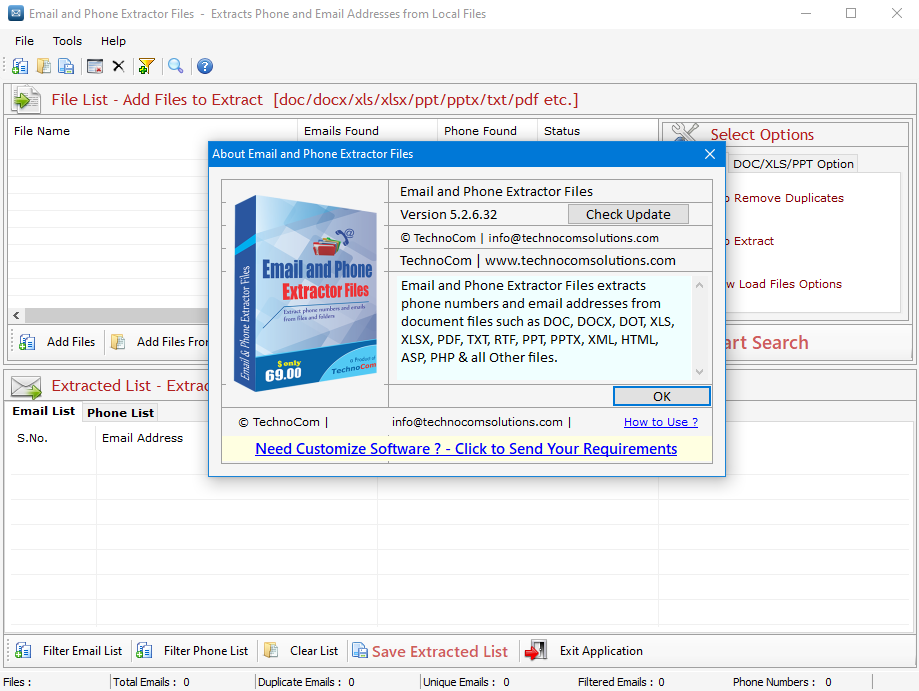Click the app icon in title bar
Viewport: 919px width, 691px height.
[16, 13]
